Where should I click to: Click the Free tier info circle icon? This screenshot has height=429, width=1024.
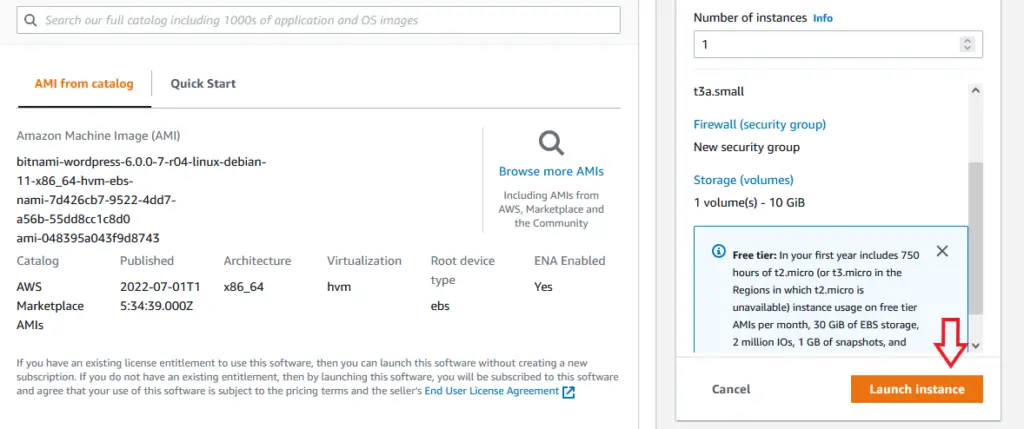pos(718,251)
